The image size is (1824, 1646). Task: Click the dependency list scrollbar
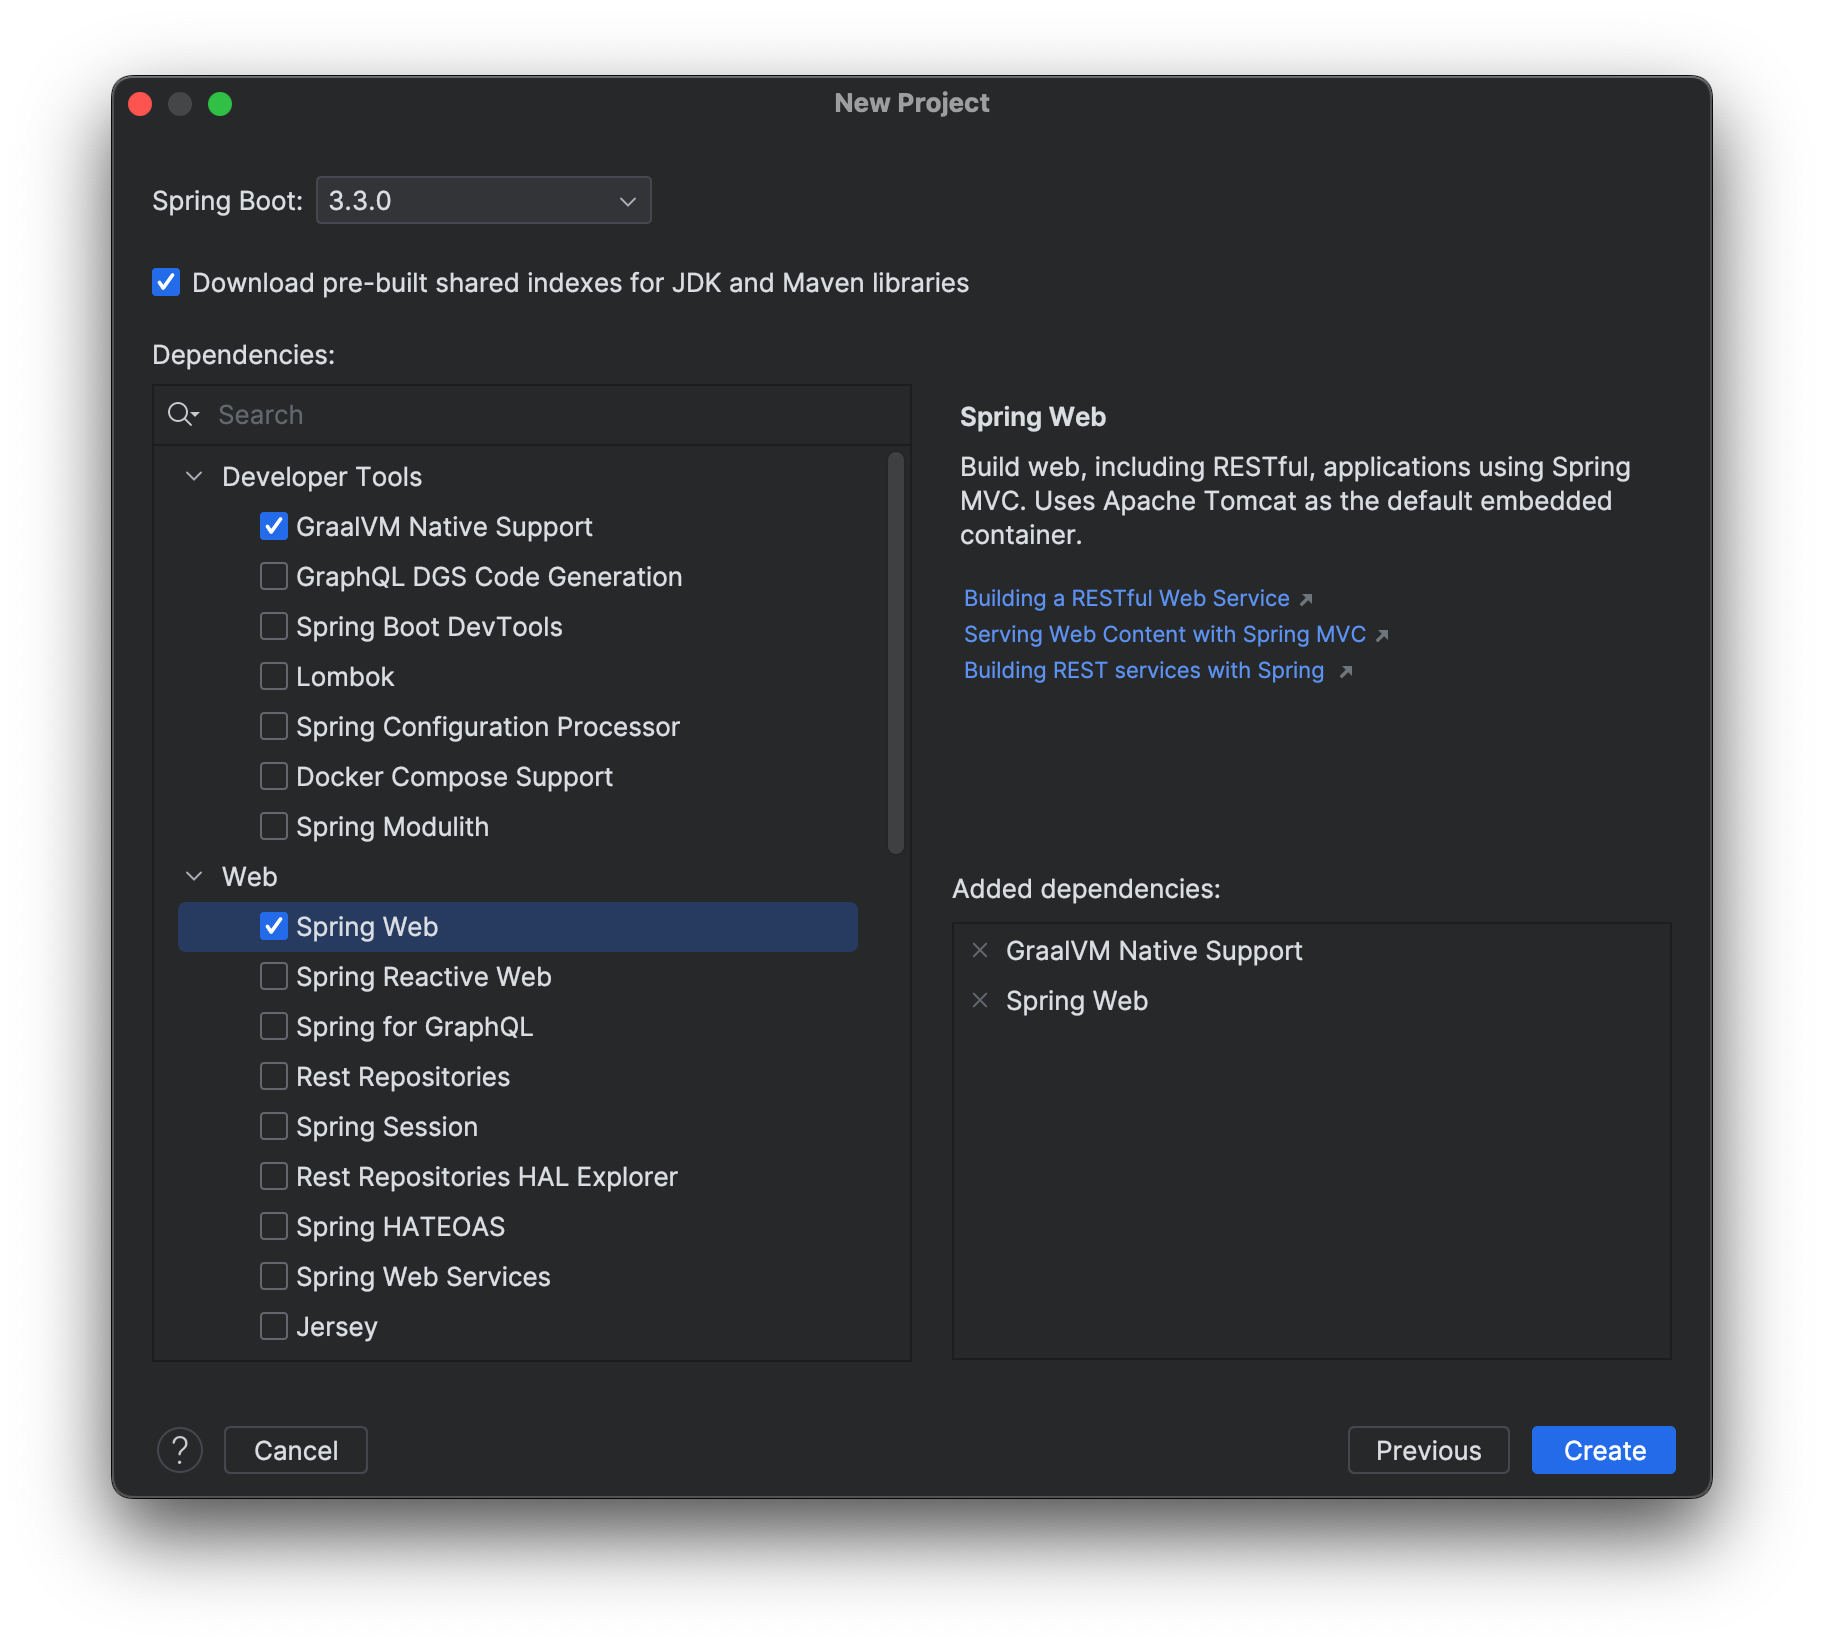pos(896,653)
